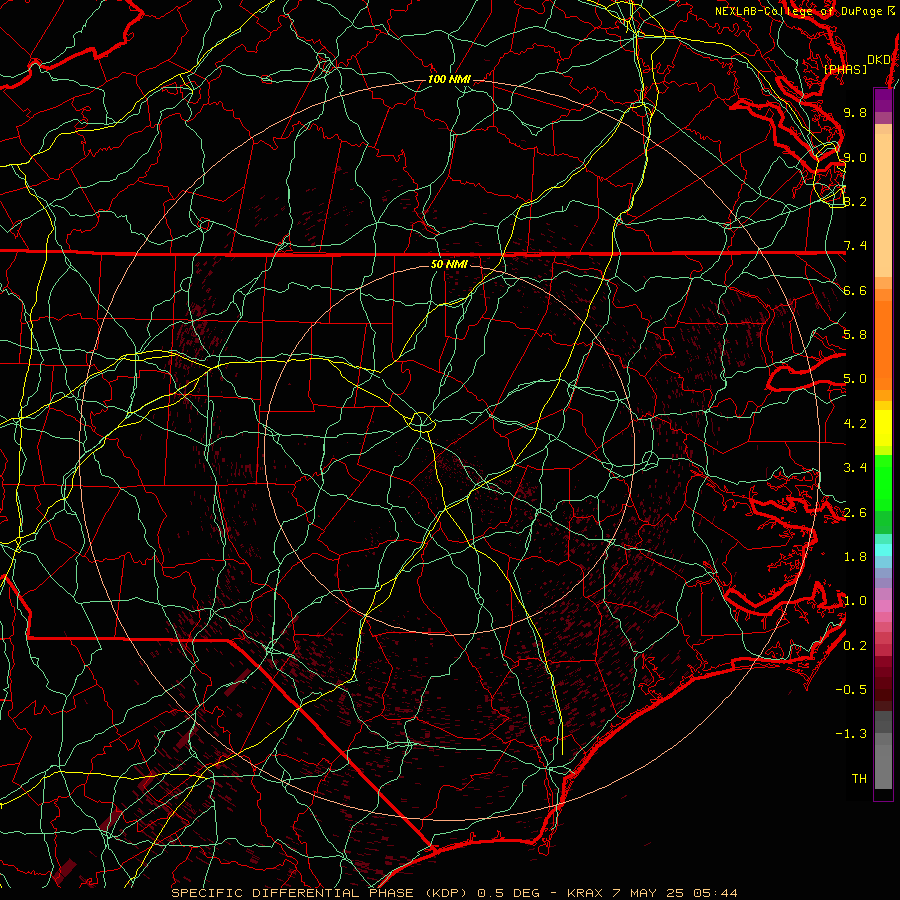The height and width of the screenshot is (900, 900).
Task: Click the "DKD" label above the color scale
Action: 879,60
